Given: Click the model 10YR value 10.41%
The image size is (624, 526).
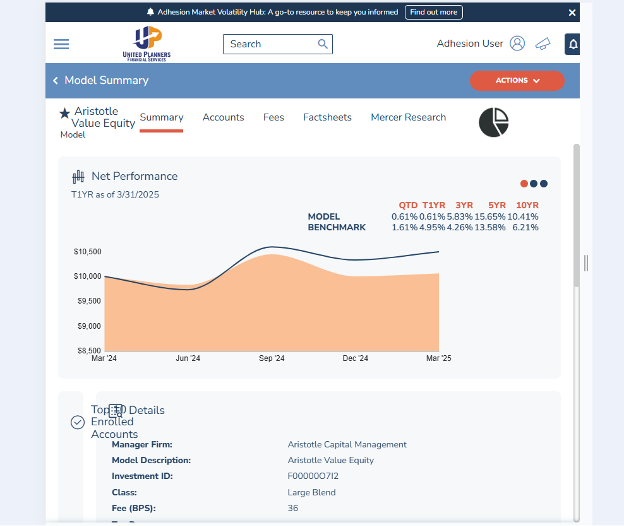Looking at the screenshot, I should pyautogui.click(x=523, y=217).
